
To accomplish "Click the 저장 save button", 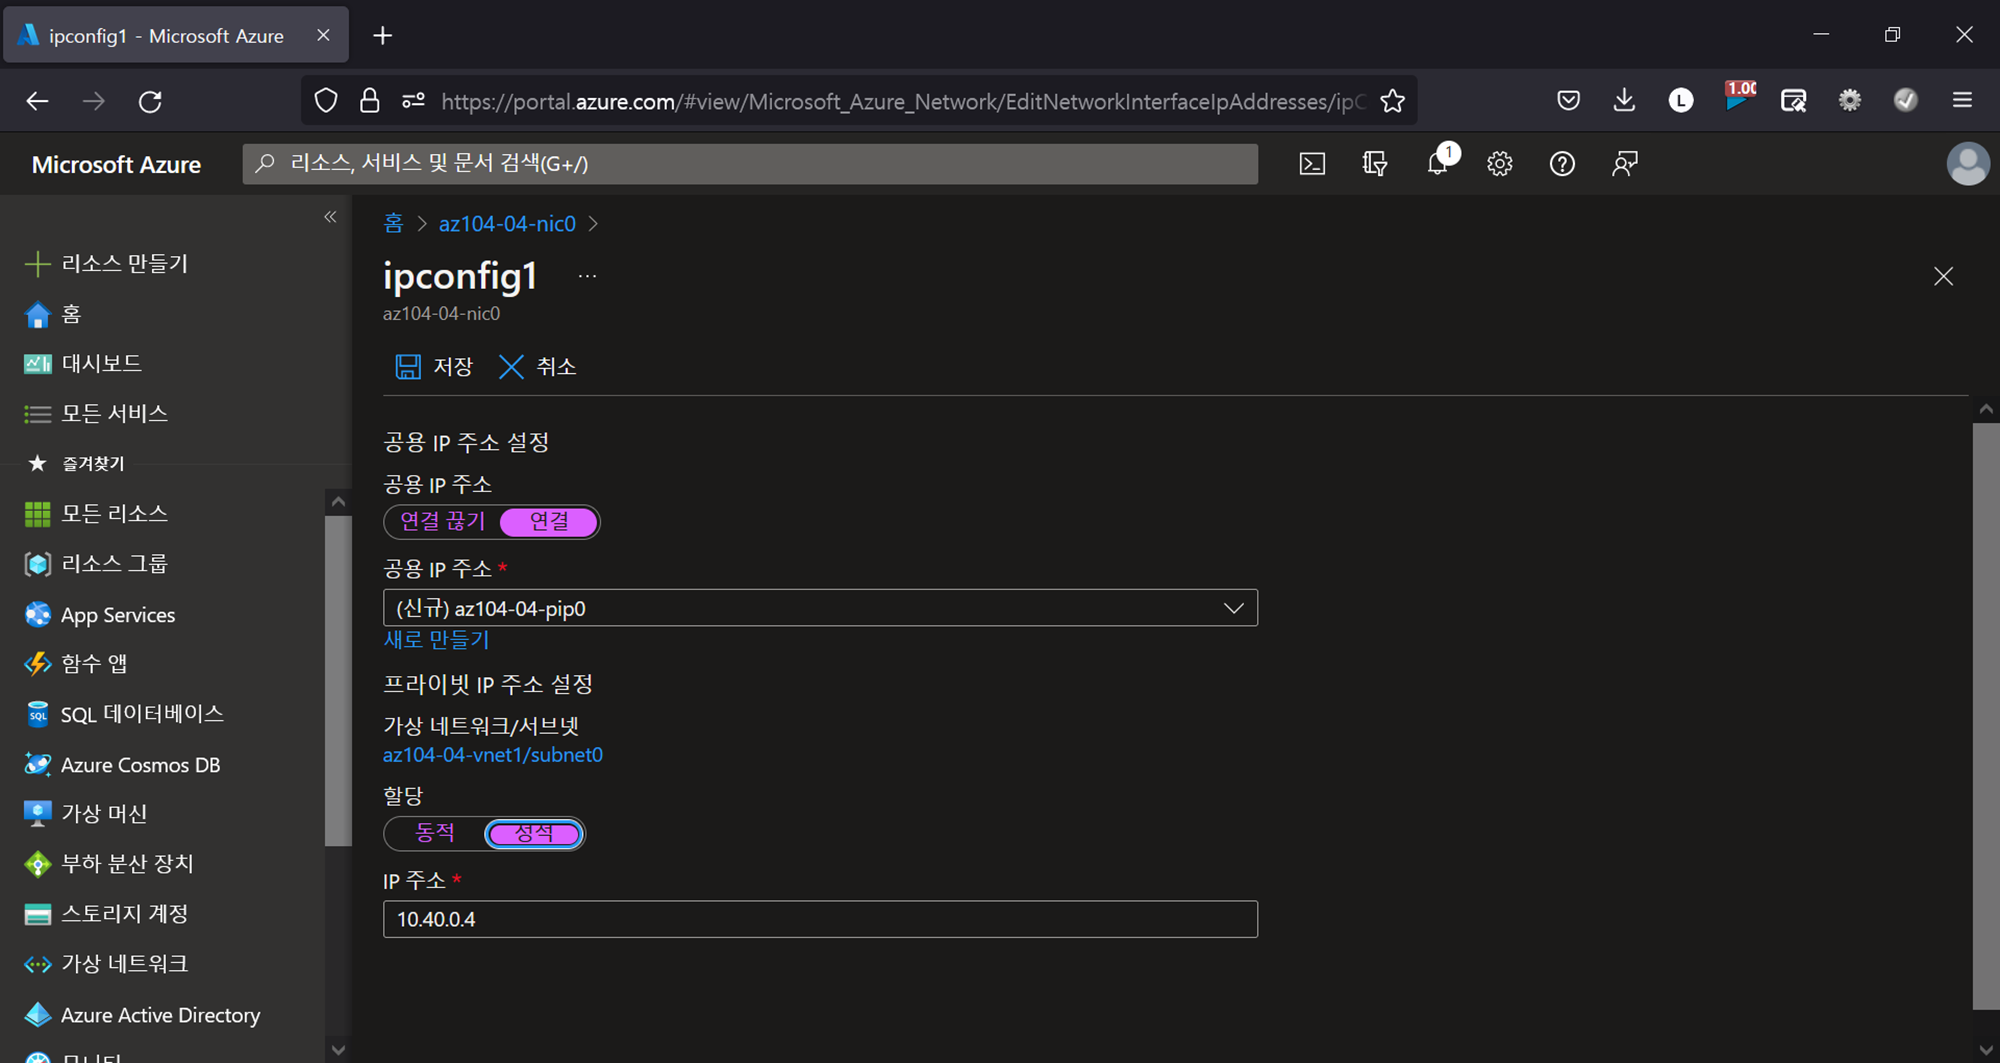I will coord(433,367).
